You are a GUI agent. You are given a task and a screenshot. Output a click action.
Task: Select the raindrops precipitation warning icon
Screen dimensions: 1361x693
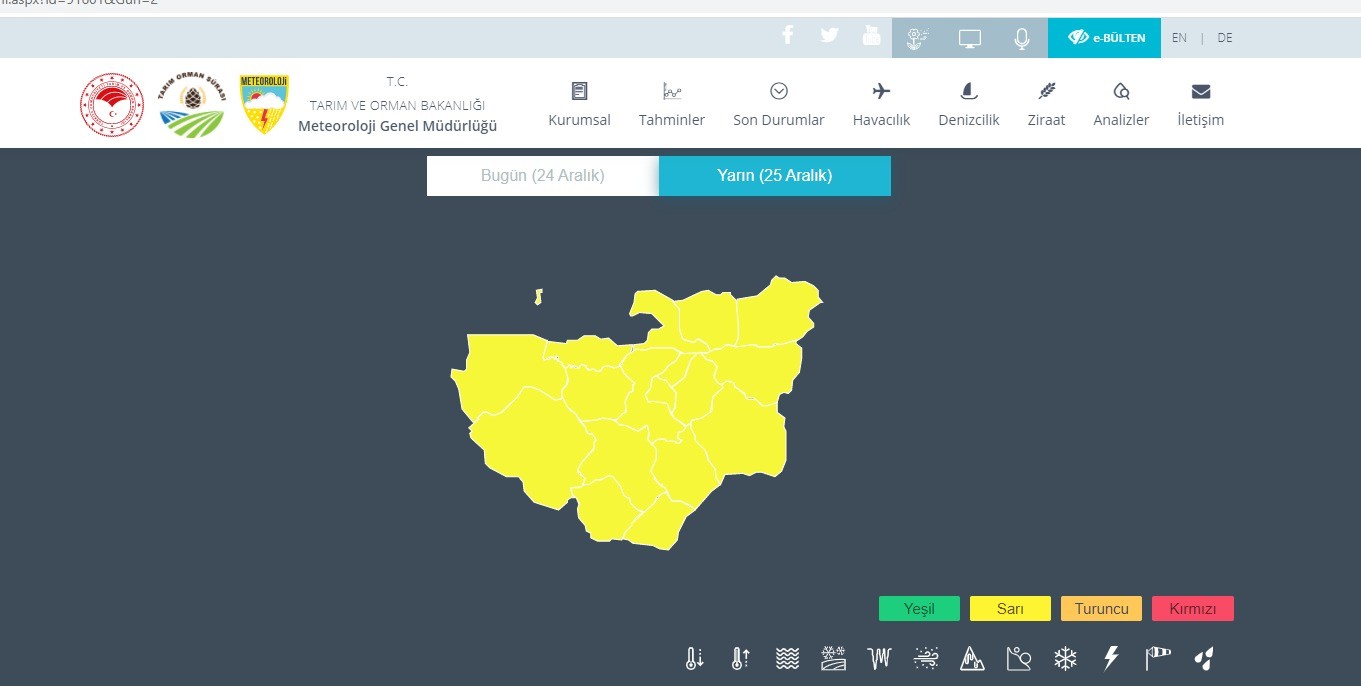pyautogui.click(x=1204, y=658)
